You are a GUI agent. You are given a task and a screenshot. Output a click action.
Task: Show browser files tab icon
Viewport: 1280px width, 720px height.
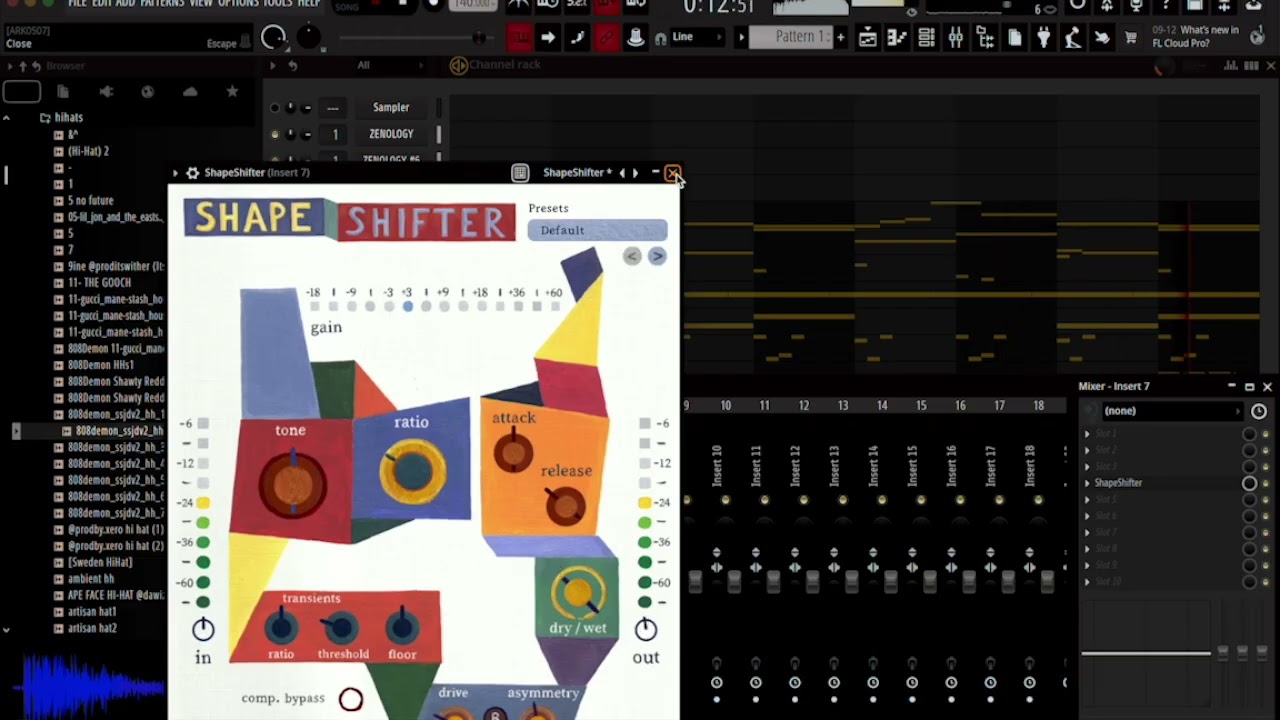click(x=63, y=91)
